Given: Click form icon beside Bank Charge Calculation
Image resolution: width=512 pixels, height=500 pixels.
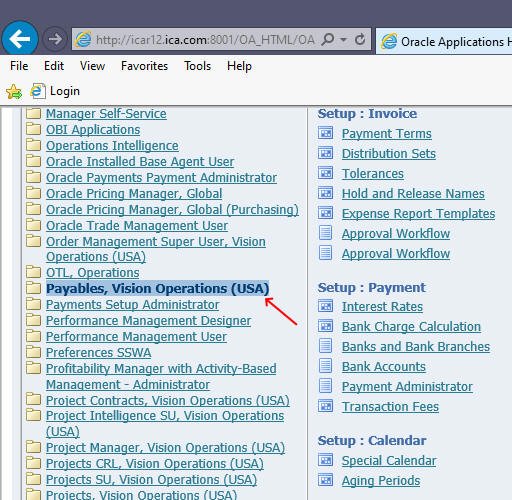Looking at the screenshot, I should (x=326, y=326).
